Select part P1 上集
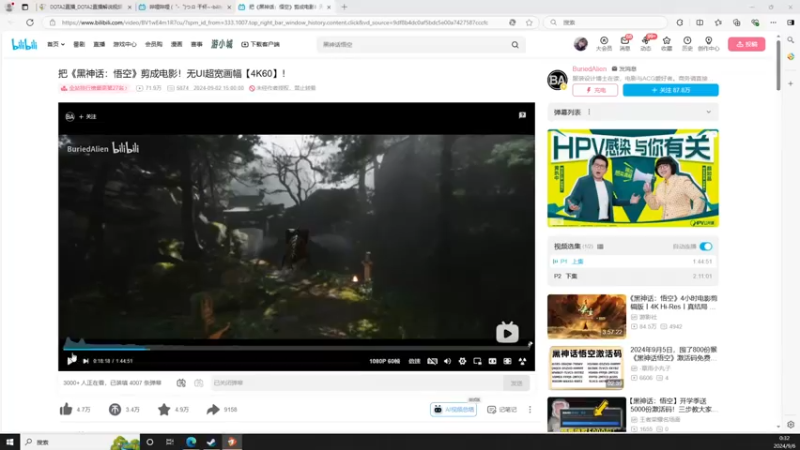Screen dimensions: 800x450 (x=633, y=261)
